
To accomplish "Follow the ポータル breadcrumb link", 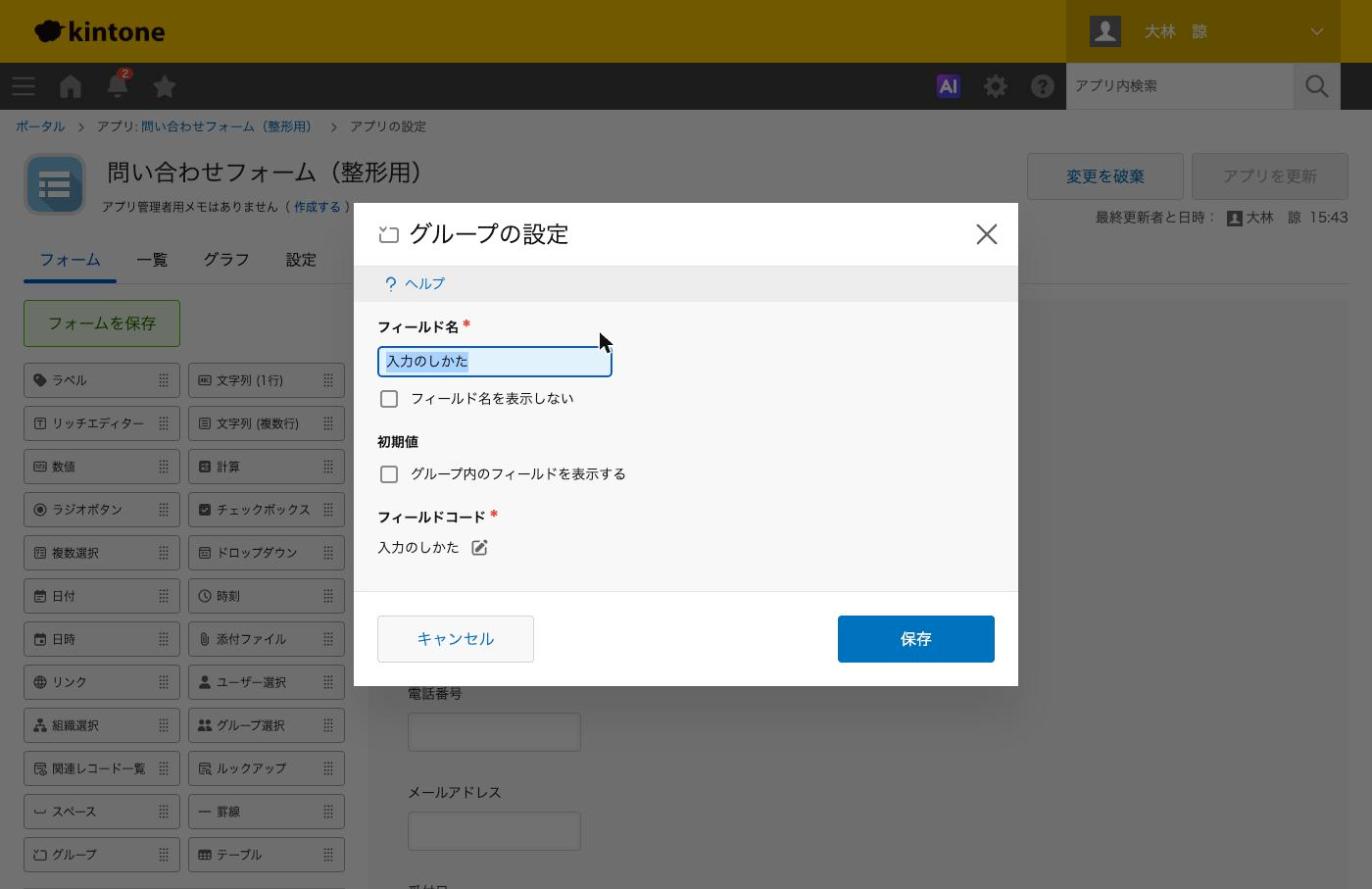I will (x=40, y=127).
